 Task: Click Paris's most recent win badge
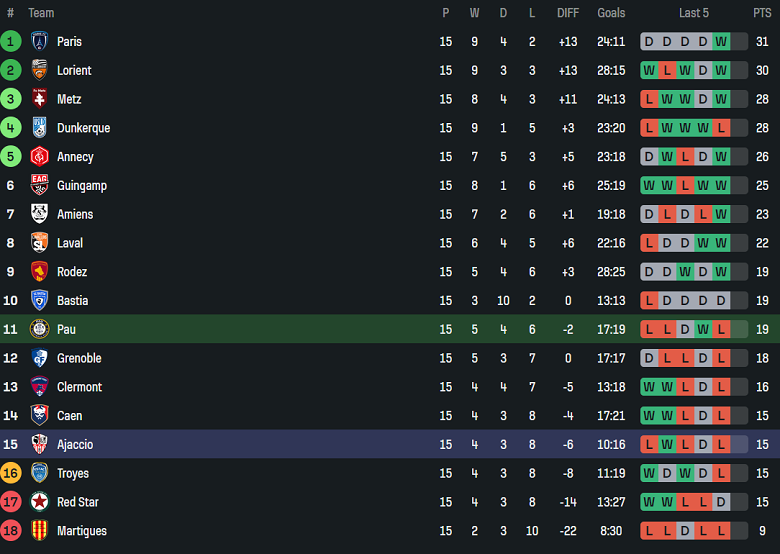[720, 42]
